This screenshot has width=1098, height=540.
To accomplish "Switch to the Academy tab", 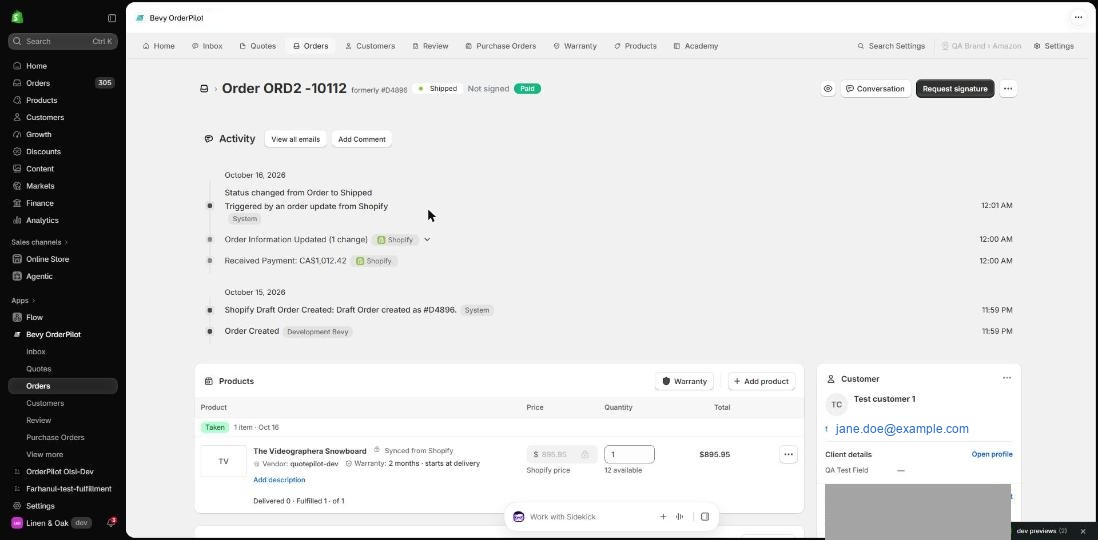I will click(x=695, y=46).
